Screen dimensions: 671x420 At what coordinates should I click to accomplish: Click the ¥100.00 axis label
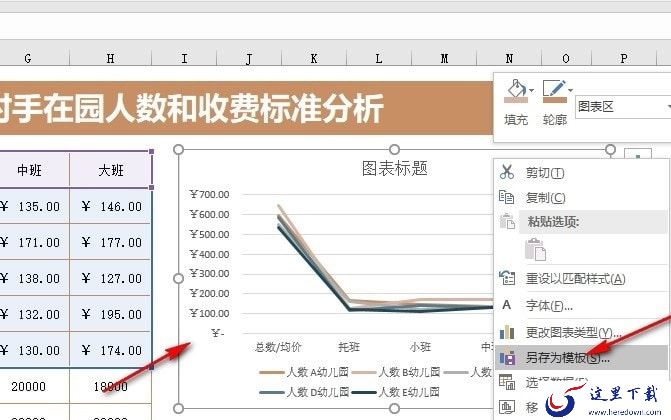point(210,313)
